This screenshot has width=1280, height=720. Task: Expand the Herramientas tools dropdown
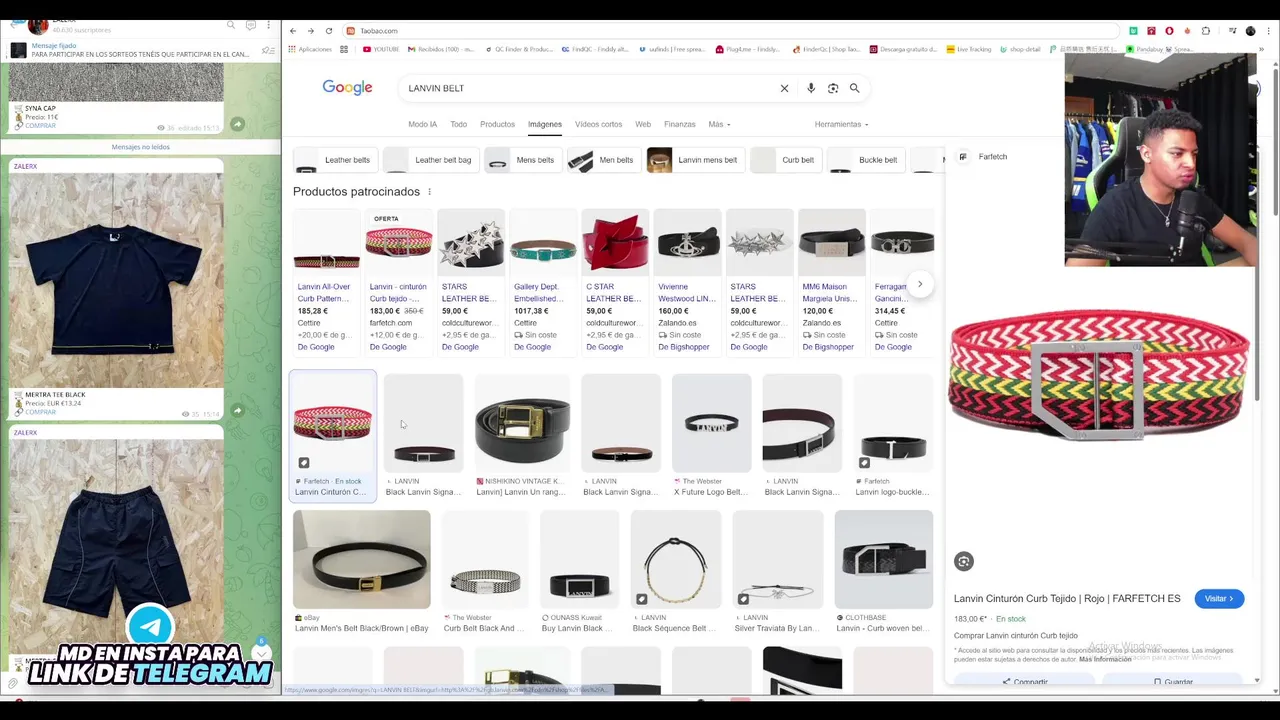click(x=841, y=124)
